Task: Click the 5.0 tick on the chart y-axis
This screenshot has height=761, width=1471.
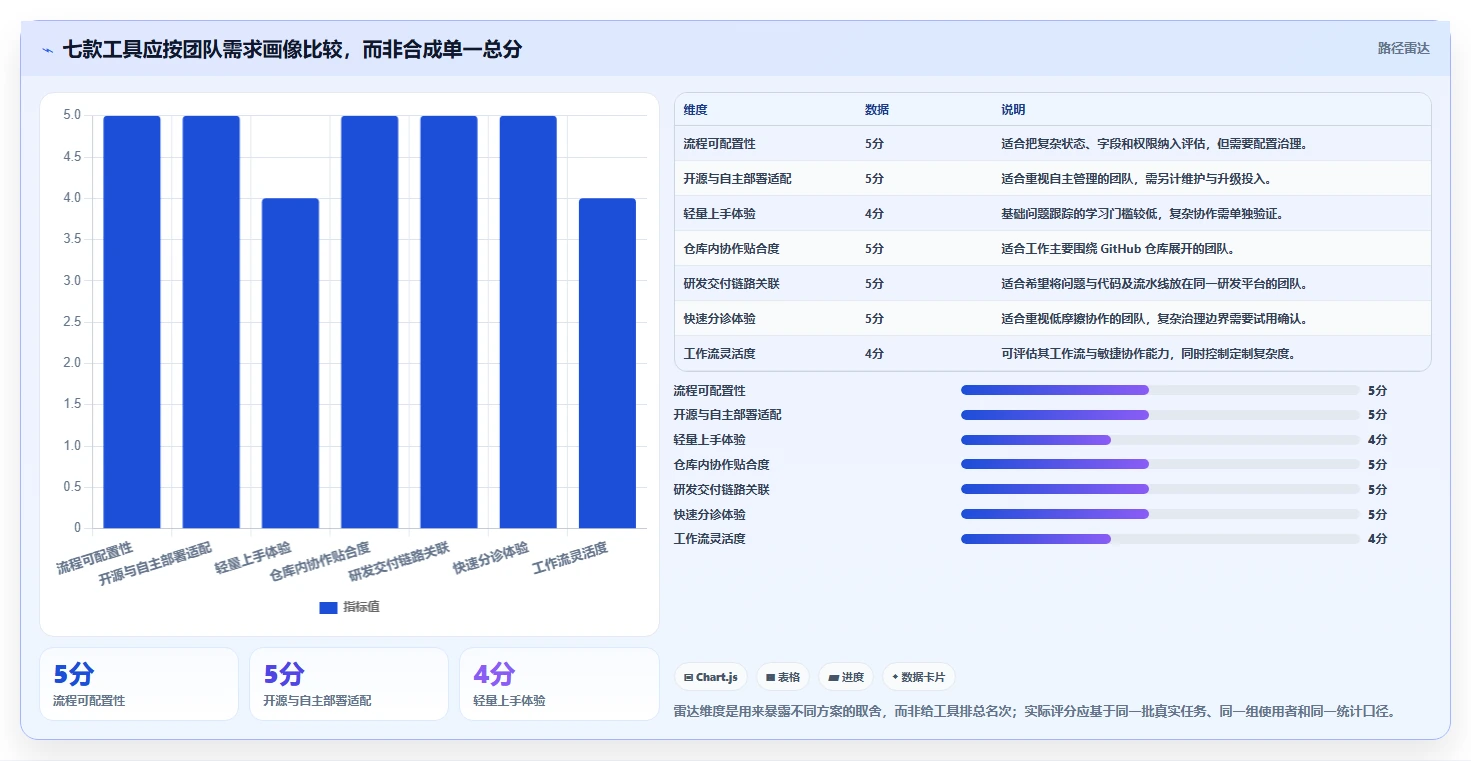Action: pos(72,115)
